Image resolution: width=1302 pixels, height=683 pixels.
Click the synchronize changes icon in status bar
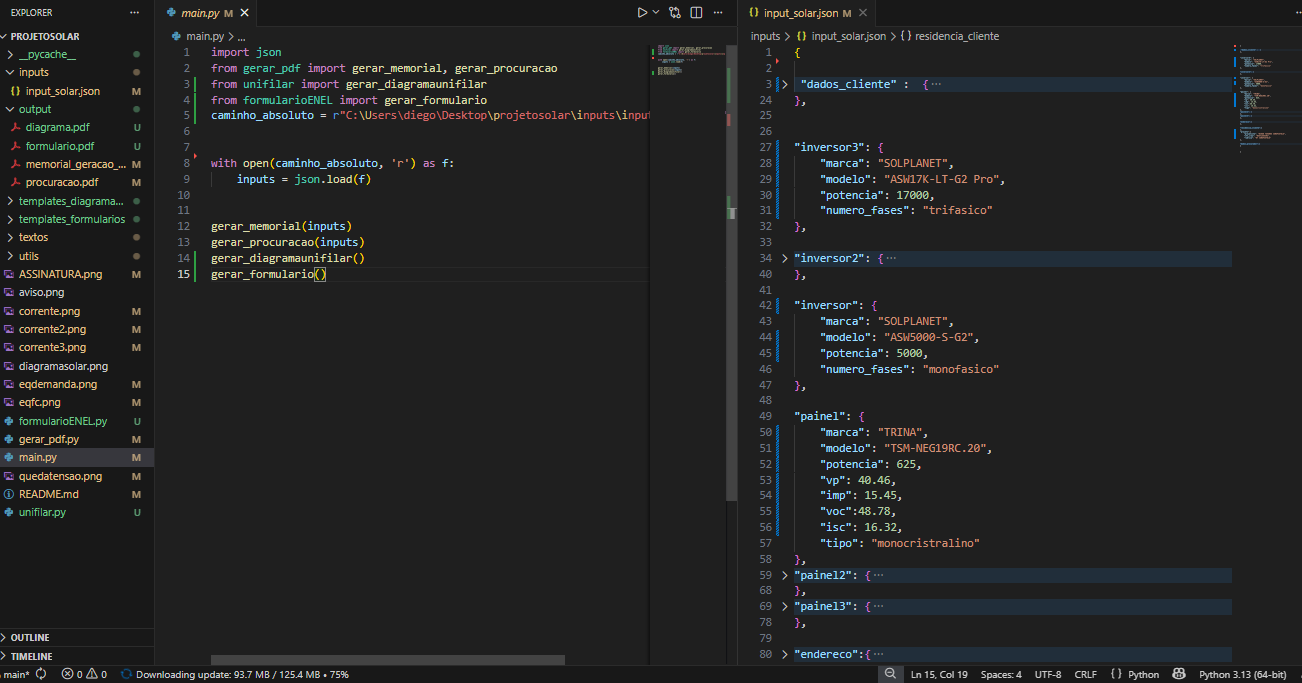pyautogui.click(x=41, y=674)
